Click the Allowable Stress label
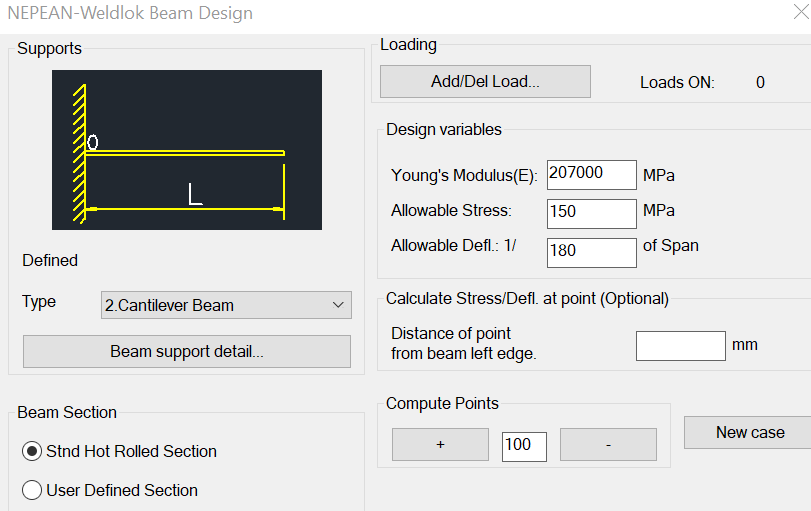Image resolution: width=811 pixels, height=511 pixels. point(451,211)
